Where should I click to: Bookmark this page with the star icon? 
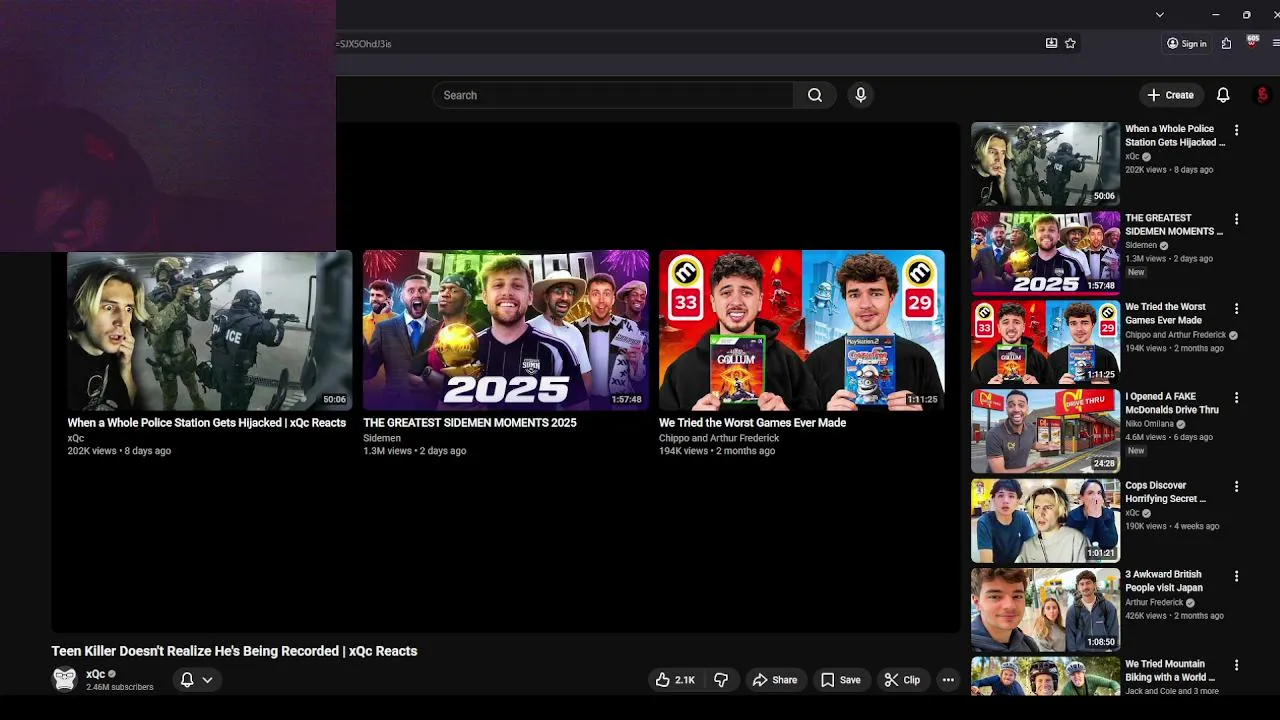point(1070,43)
